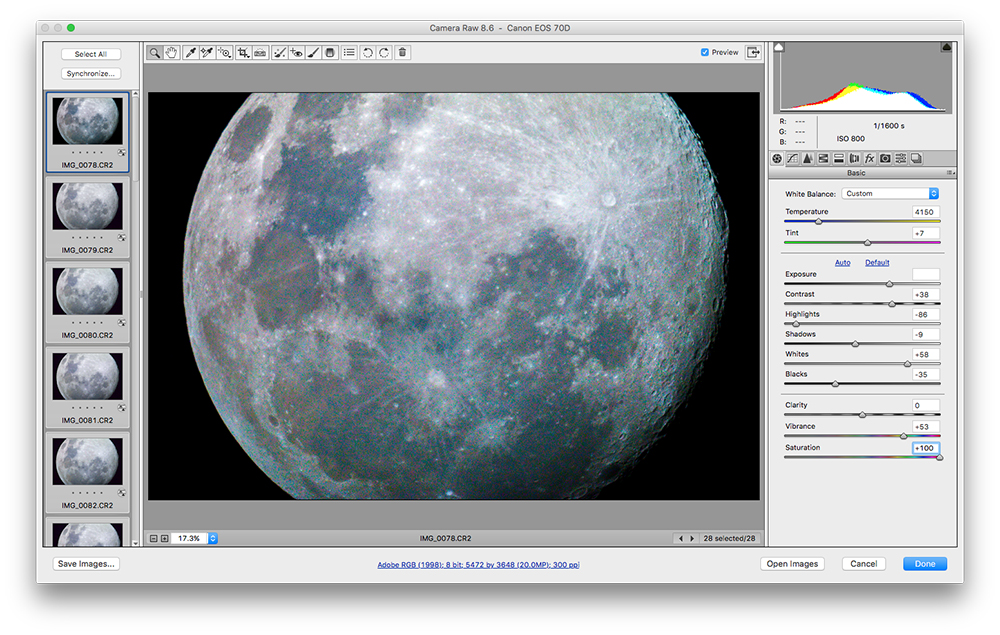Click the Default link
1000x635 pixels.
pos(877,263)
